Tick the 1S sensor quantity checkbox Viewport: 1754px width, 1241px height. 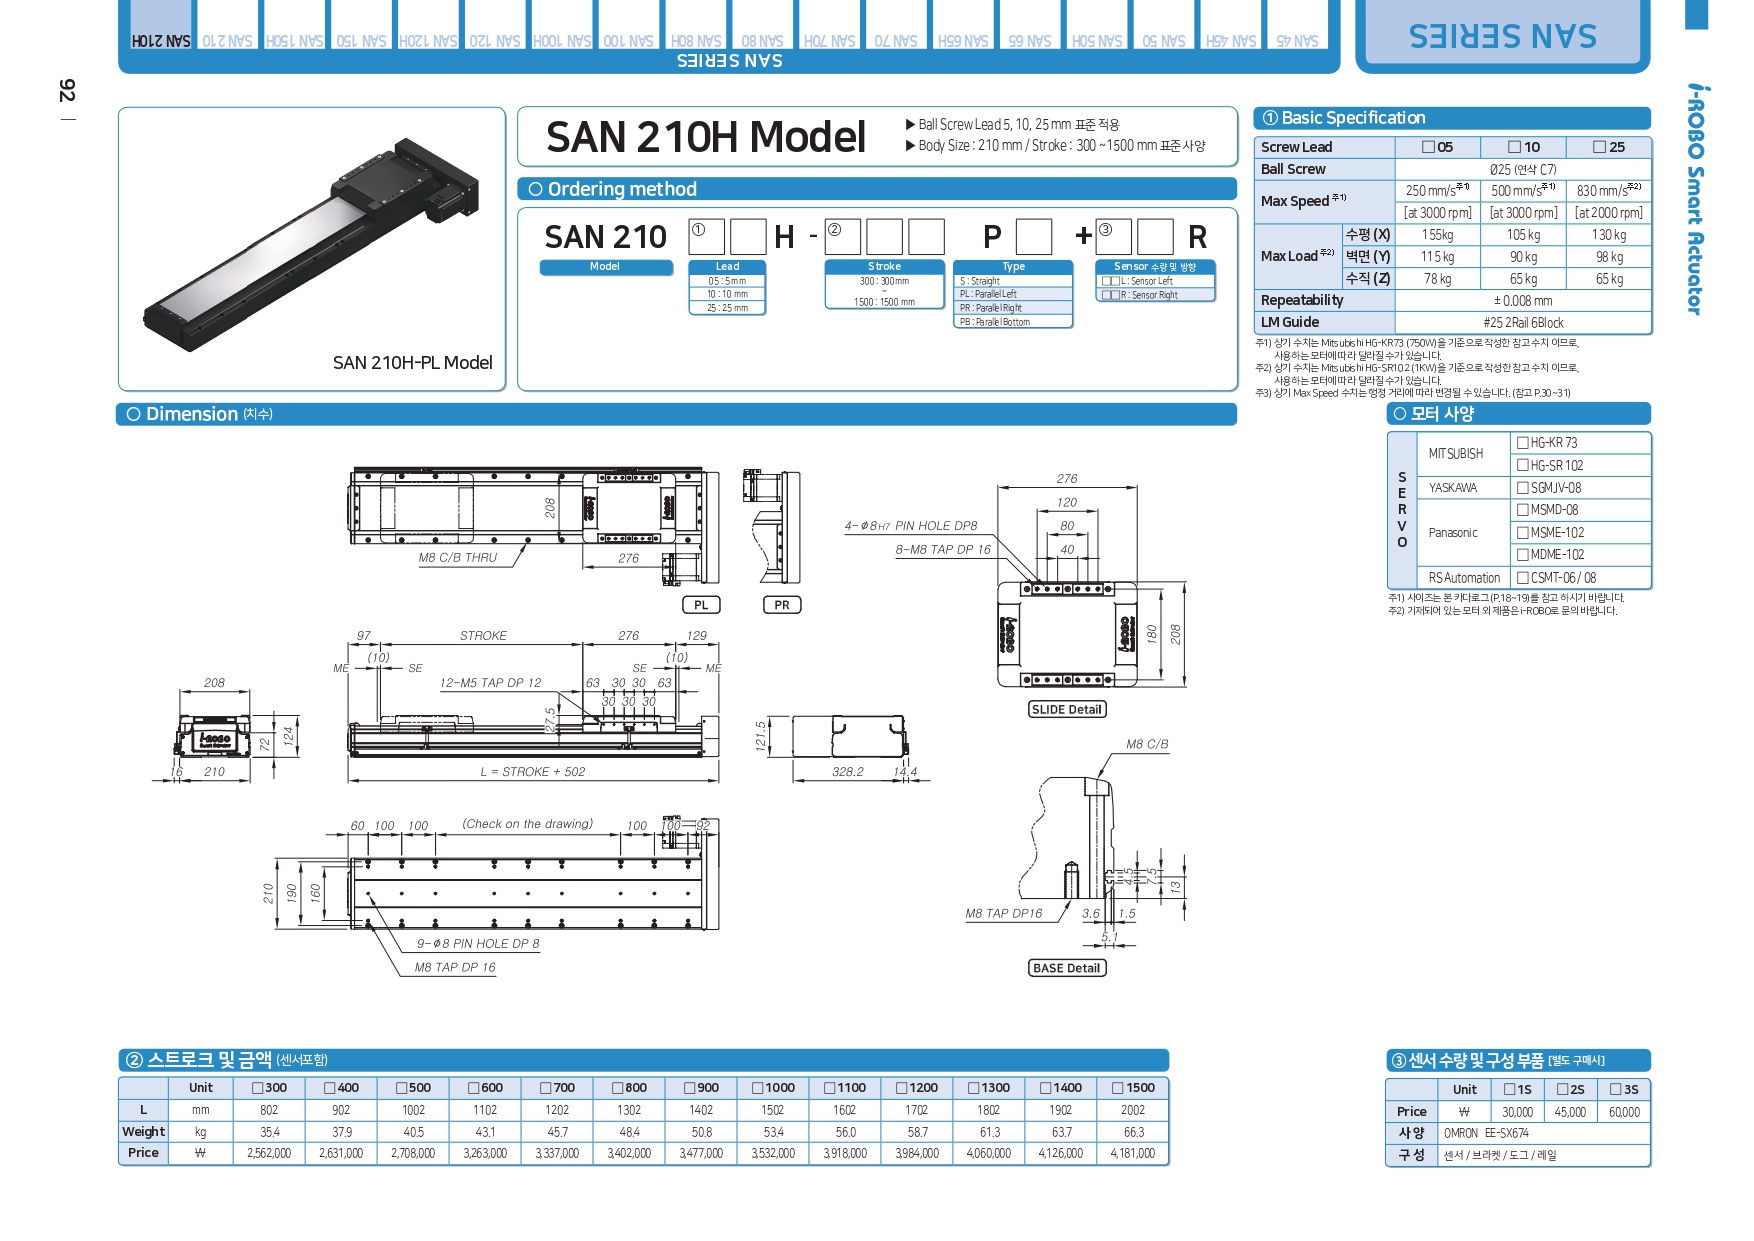(x=1509, y=1090)
